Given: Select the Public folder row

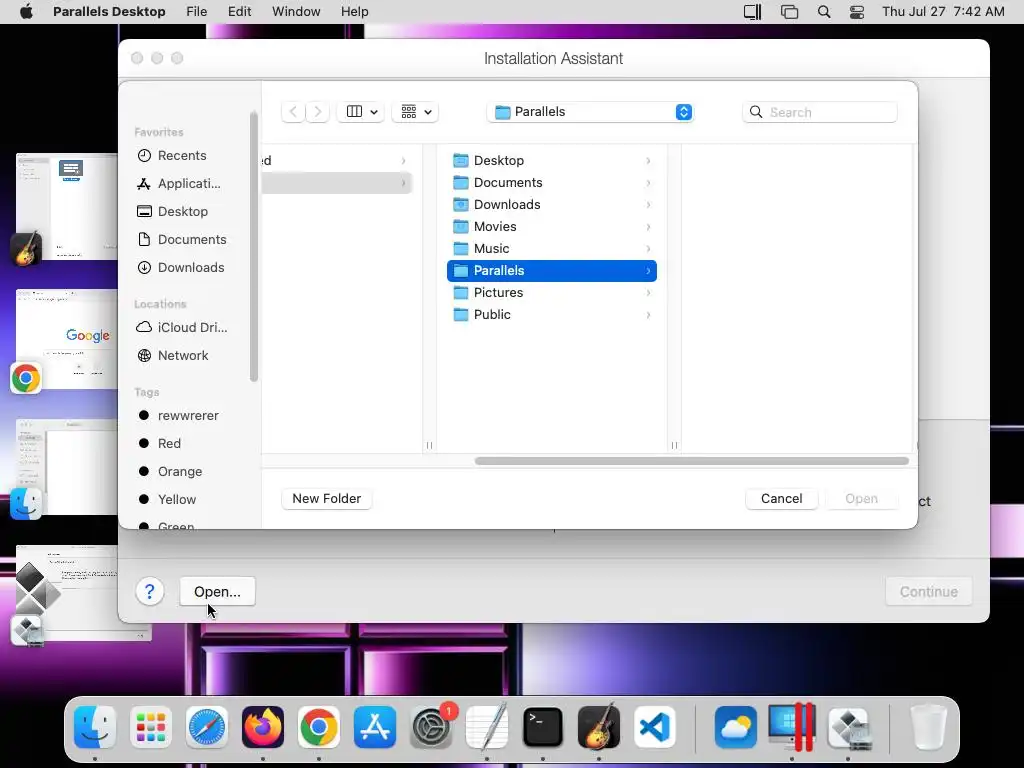Looking at the screenshot, I should pos(552,315).
